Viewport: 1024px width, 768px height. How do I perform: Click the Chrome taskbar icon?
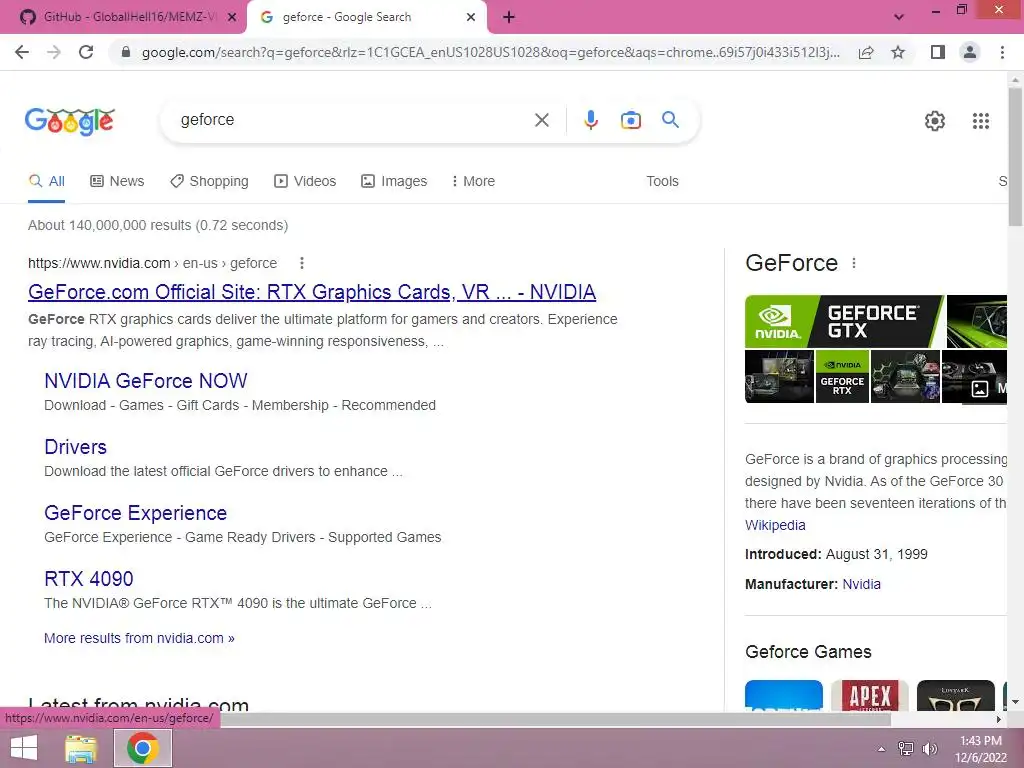coord(143,748)
